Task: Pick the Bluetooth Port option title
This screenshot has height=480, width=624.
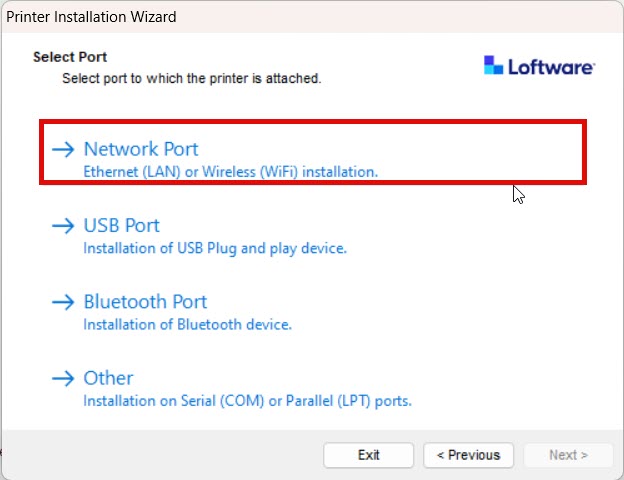Action: click(145, 302)
